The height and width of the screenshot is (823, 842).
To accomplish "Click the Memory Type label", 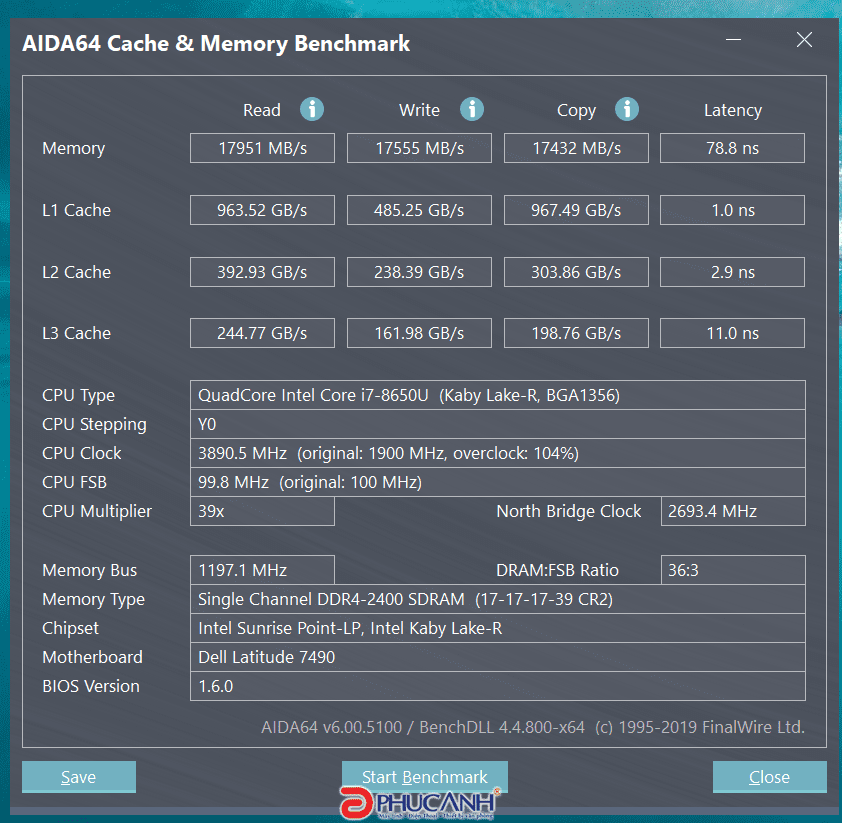I will pyautogui.click(x=93, y=600).
